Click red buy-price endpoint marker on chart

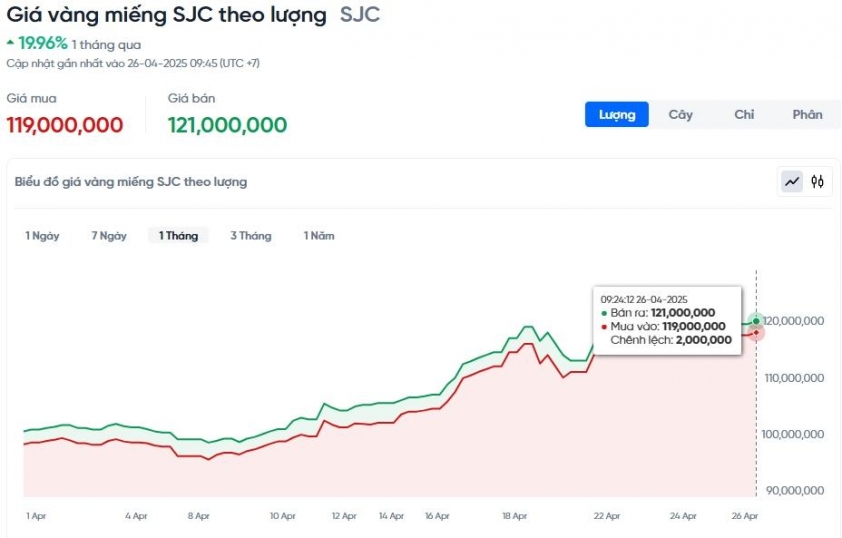[756, 332]
